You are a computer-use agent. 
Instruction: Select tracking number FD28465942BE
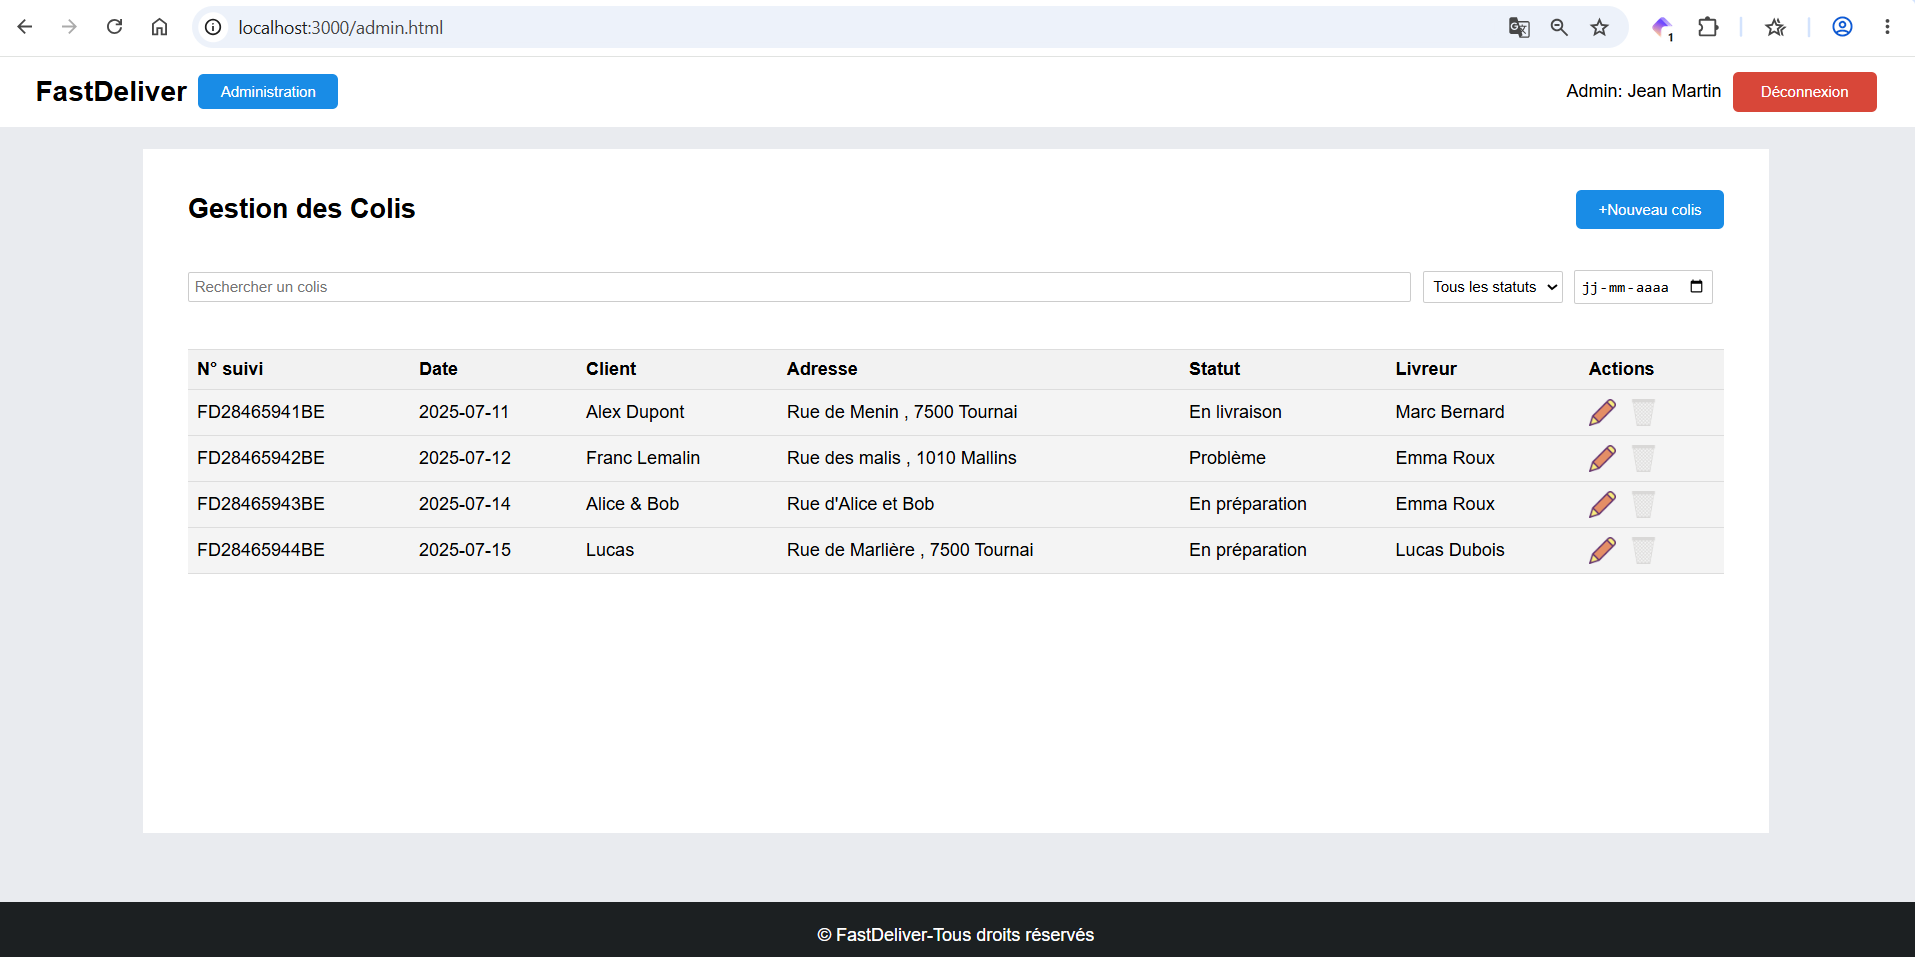click(261, 458)
